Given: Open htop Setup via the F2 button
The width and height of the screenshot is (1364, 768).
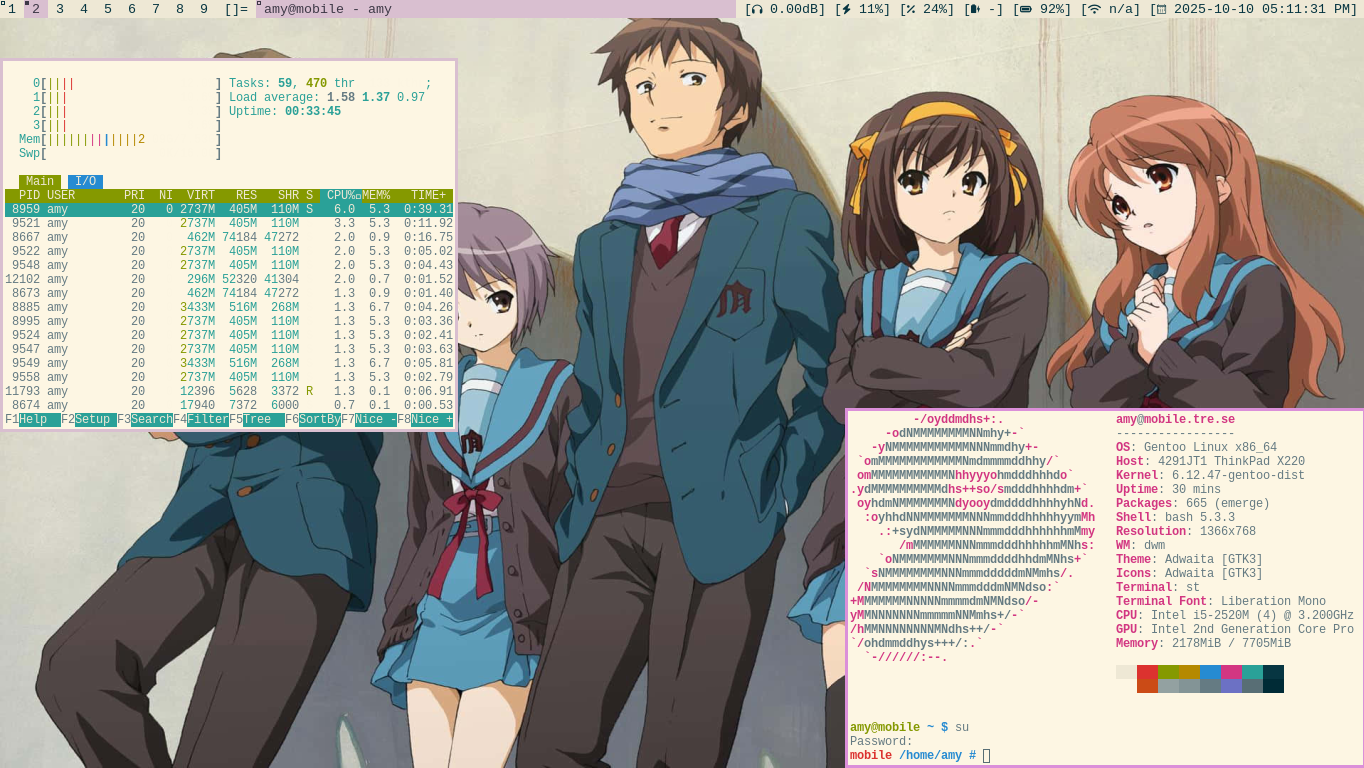Looking at the screenshot, I should coord(89,420).
